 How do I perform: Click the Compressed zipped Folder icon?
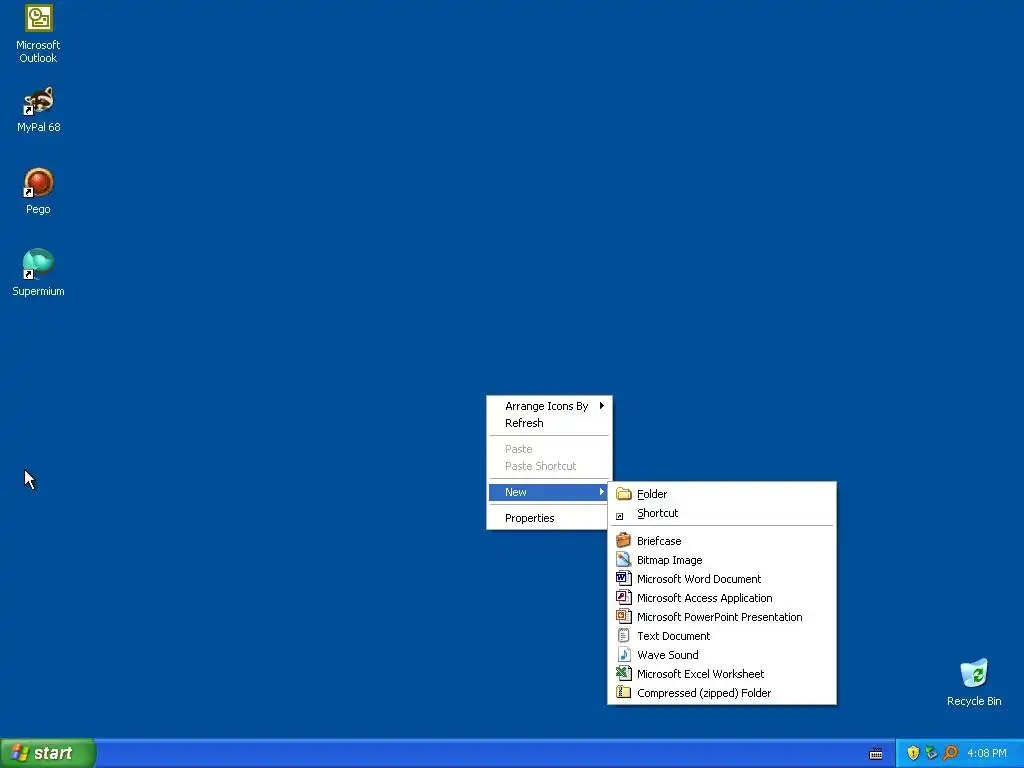(624, 692)
